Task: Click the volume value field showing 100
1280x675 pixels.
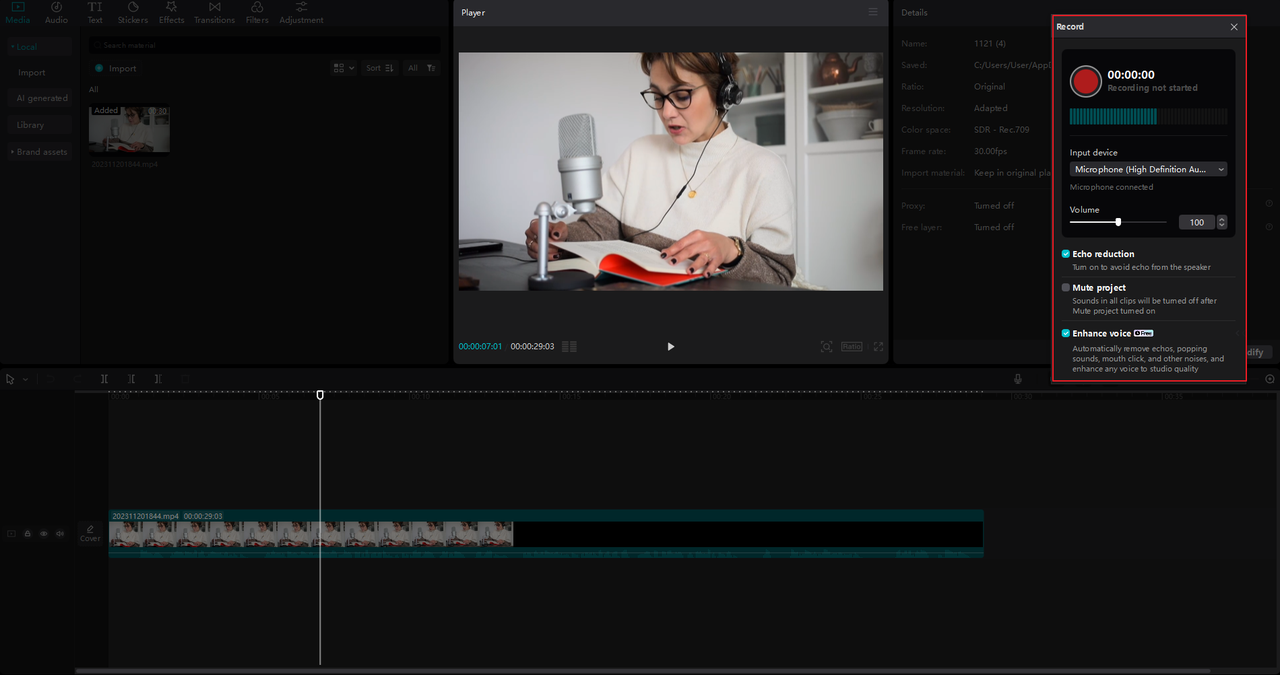Action: [1197, 222]
